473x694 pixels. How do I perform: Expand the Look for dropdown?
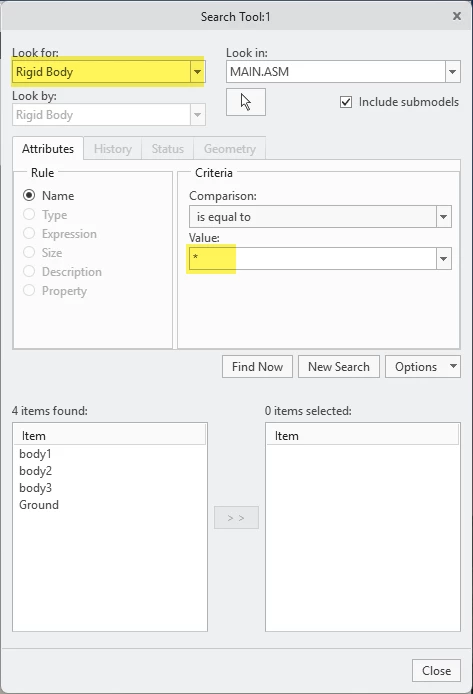click(197, 72)
